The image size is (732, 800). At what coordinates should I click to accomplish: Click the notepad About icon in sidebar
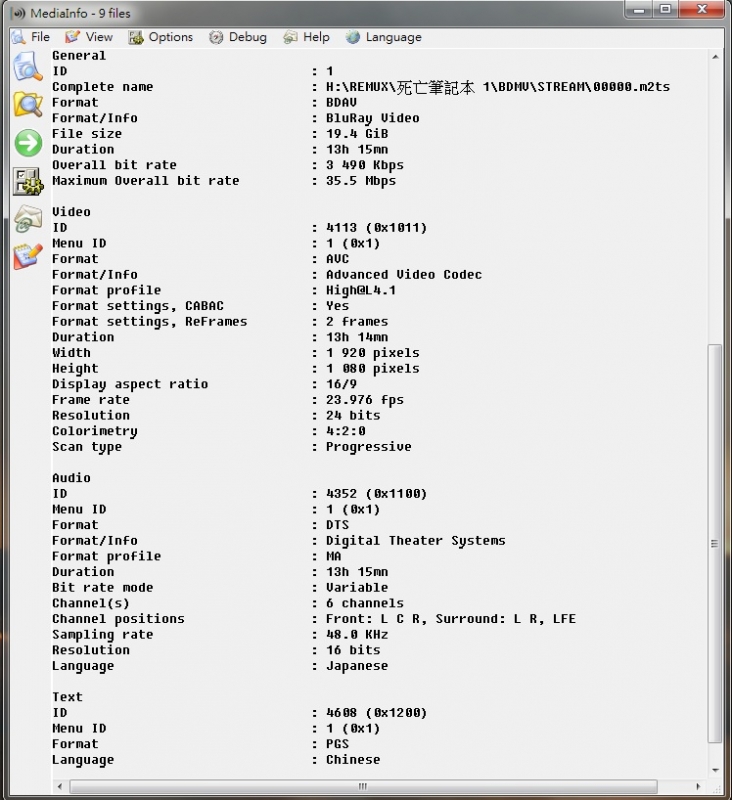click(26, 256)
